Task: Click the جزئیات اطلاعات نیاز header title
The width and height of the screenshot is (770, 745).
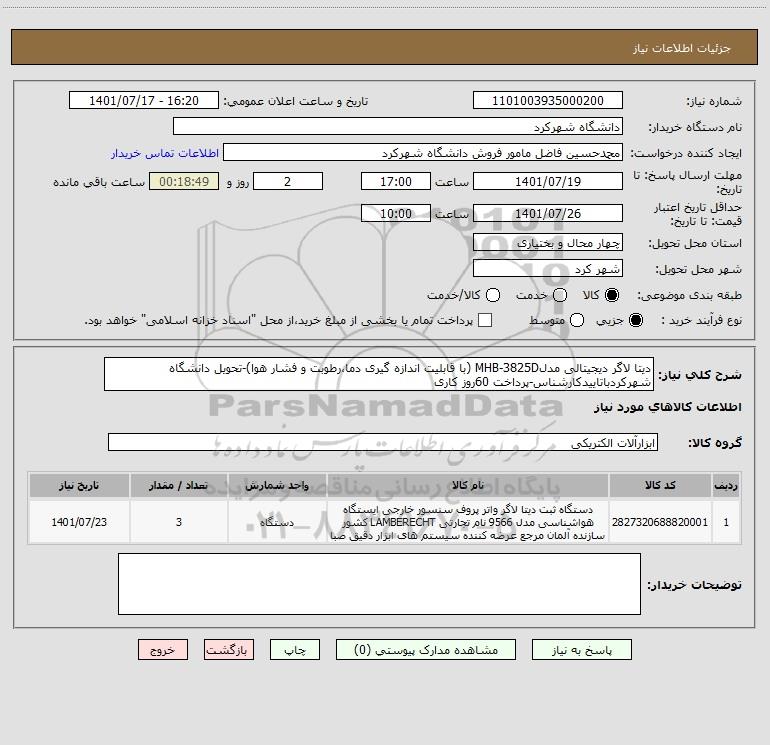Action: point(682,48)
